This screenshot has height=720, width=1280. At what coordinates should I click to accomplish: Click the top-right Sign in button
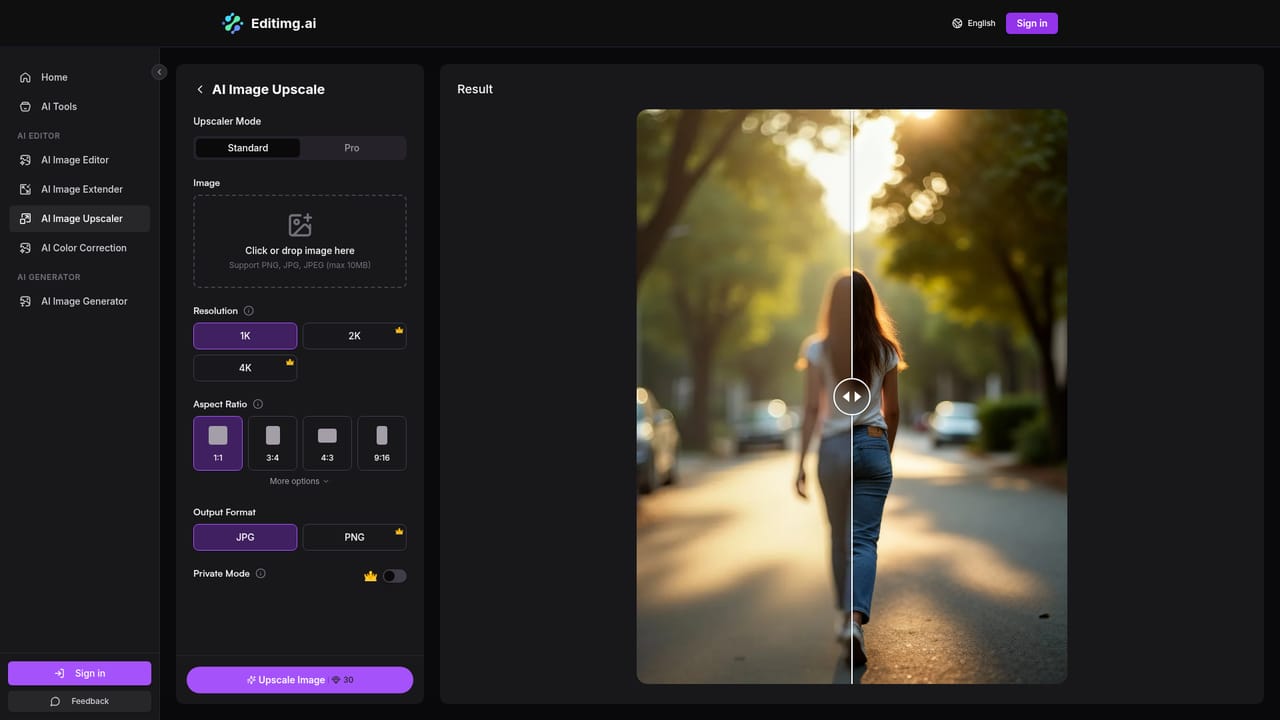[x=1032, y=23]
